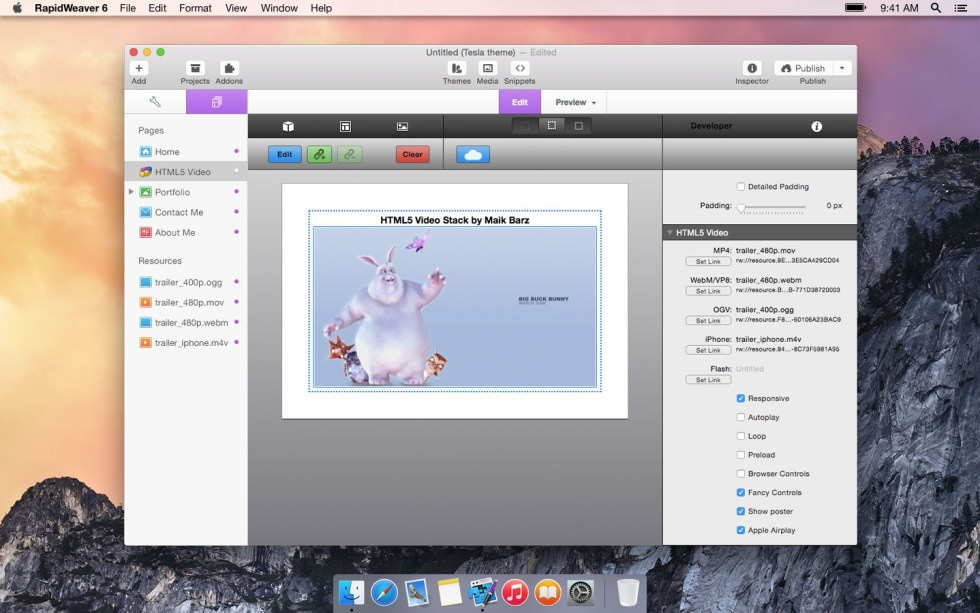The width and height of the screenshot is (980, 613).
Task: Open iBooks from the Dock
Action: tap(548, 592)
